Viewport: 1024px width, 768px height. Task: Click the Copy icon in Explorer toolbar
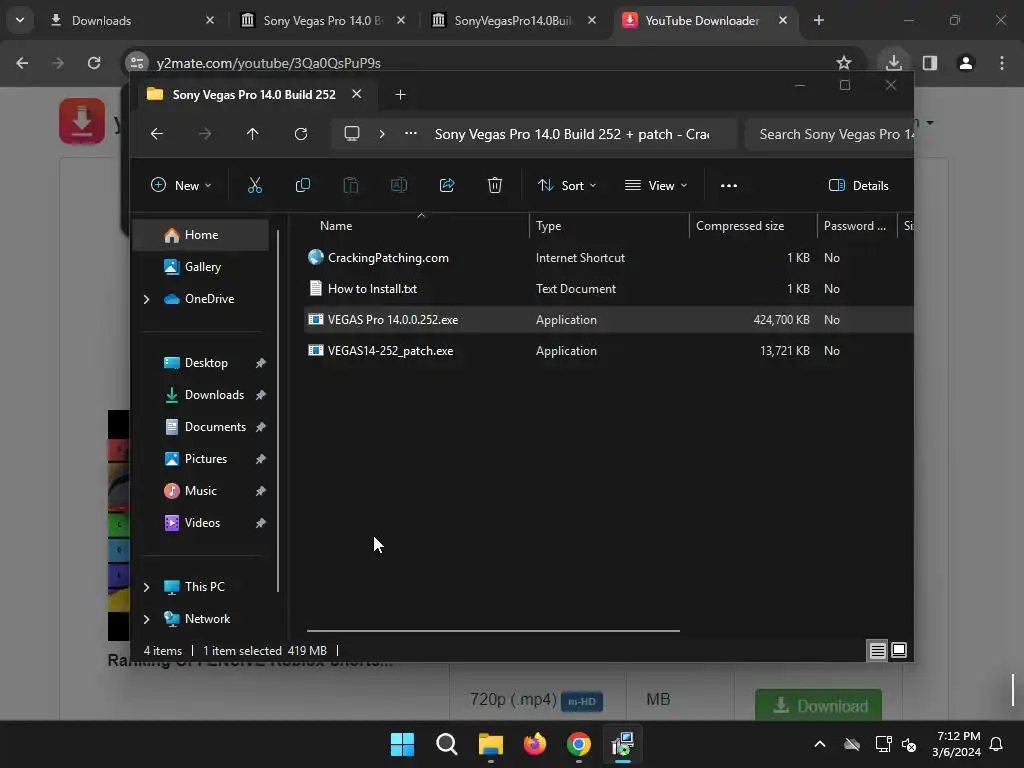pos(302,185)
